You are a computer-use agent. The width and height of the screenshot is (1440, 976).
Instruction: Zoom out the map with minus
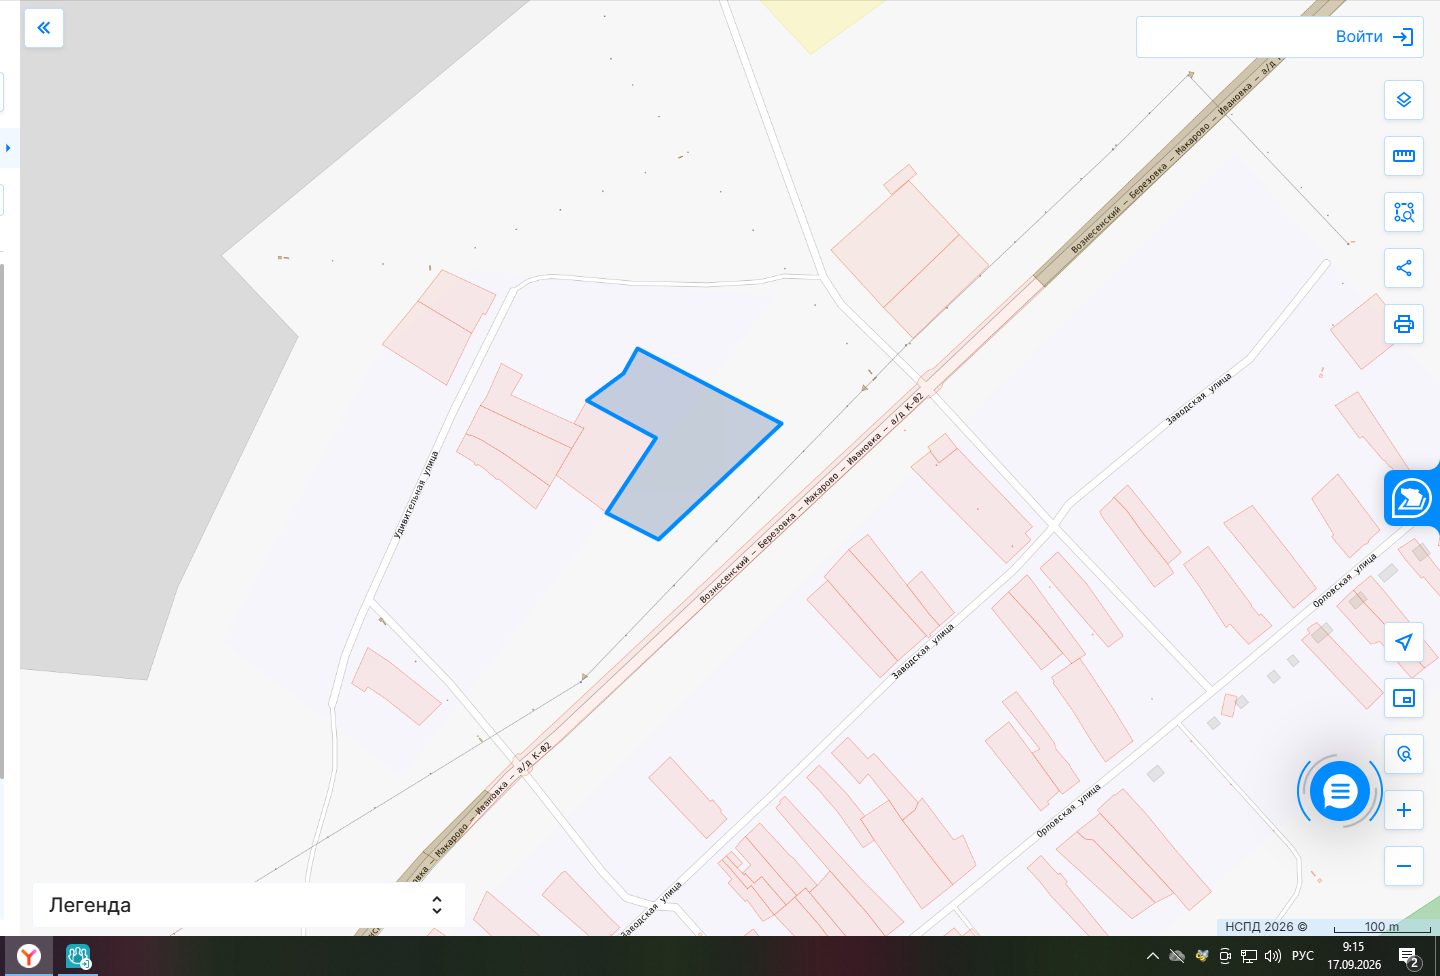point(1404,866)
